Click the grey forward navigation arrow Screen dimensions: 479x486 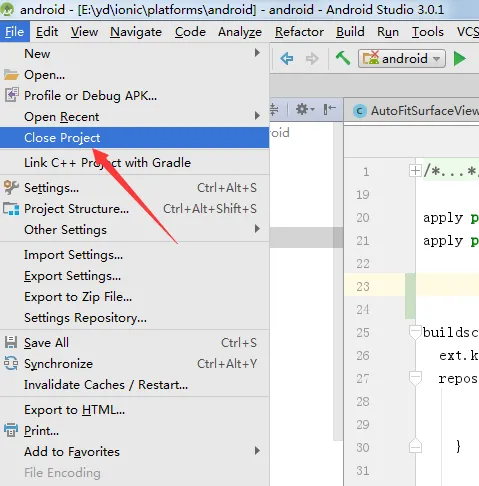click(x=312, y=59)
